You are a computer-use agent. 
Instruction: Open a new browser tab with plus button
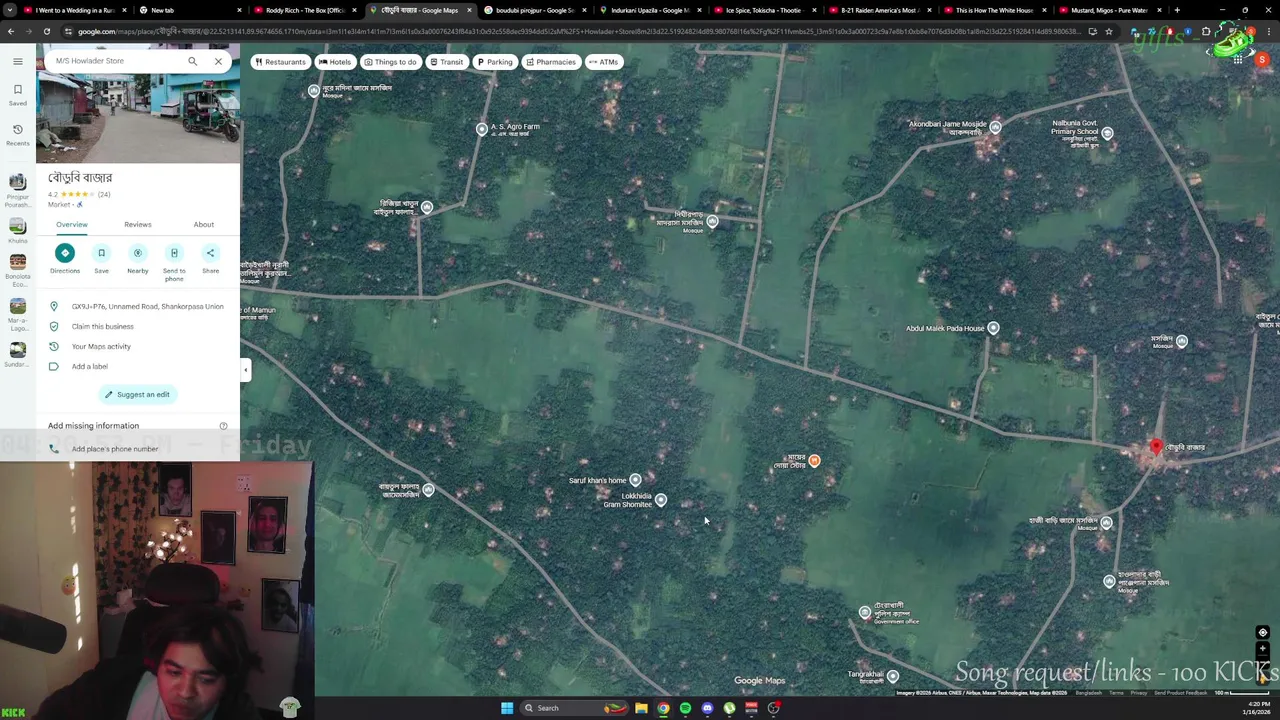(1177, 10)
